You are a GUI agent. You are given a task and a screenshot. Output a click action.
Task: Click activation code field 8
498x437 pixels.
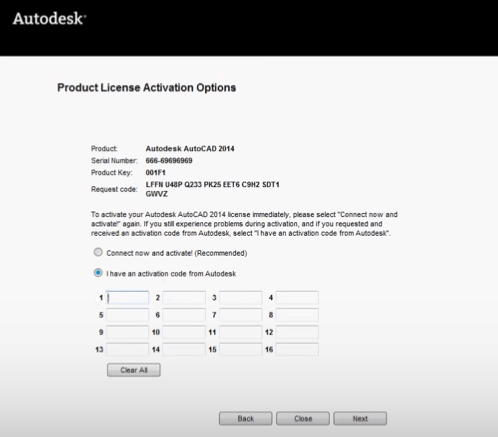297,315
